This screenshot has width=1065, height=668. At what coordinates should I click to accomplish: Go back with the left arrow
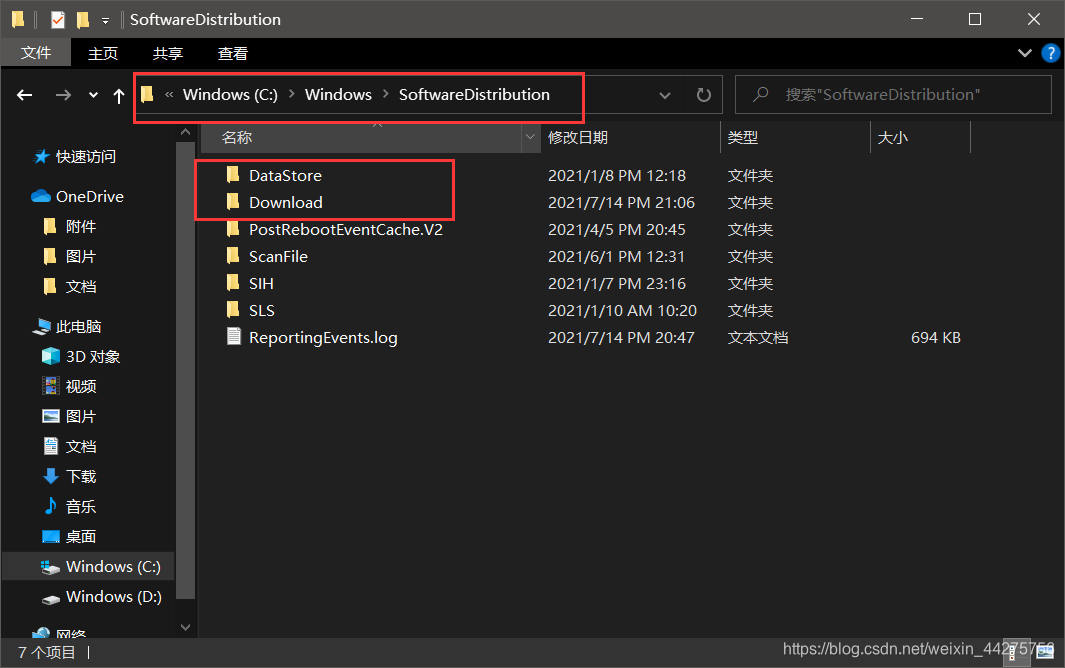click(x=24, y=95)
